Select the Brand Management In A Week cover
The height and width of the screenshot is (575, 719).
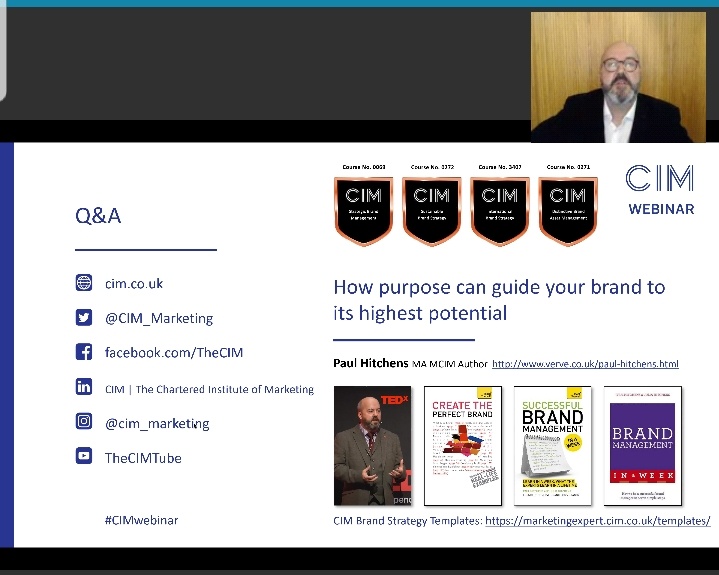[x=643, y=446]
